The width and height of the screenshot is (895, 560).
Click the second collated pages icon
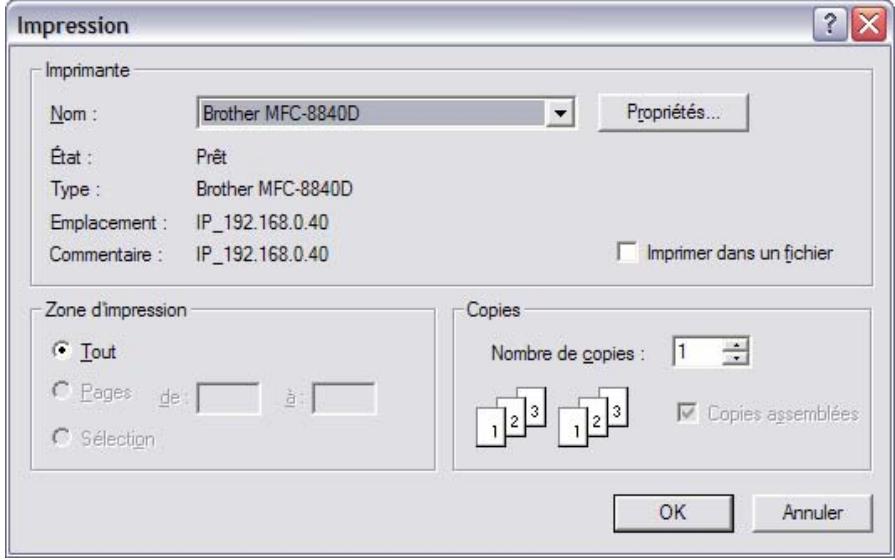[x=593, y=417]
